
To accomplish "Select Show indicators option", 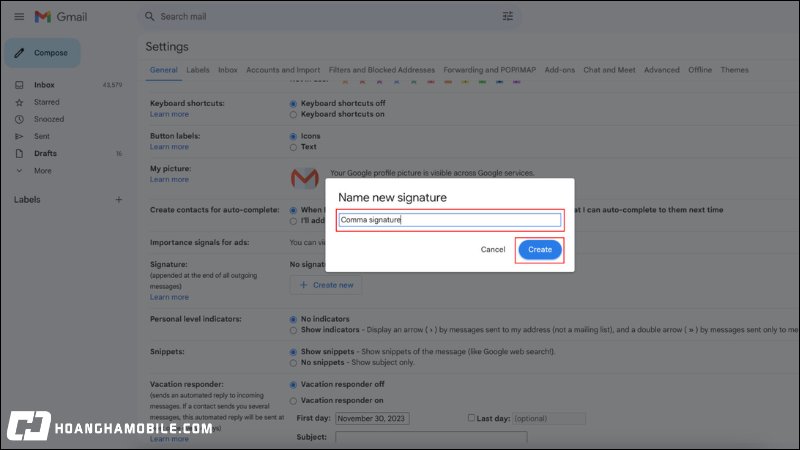I will tap(293, 330).
